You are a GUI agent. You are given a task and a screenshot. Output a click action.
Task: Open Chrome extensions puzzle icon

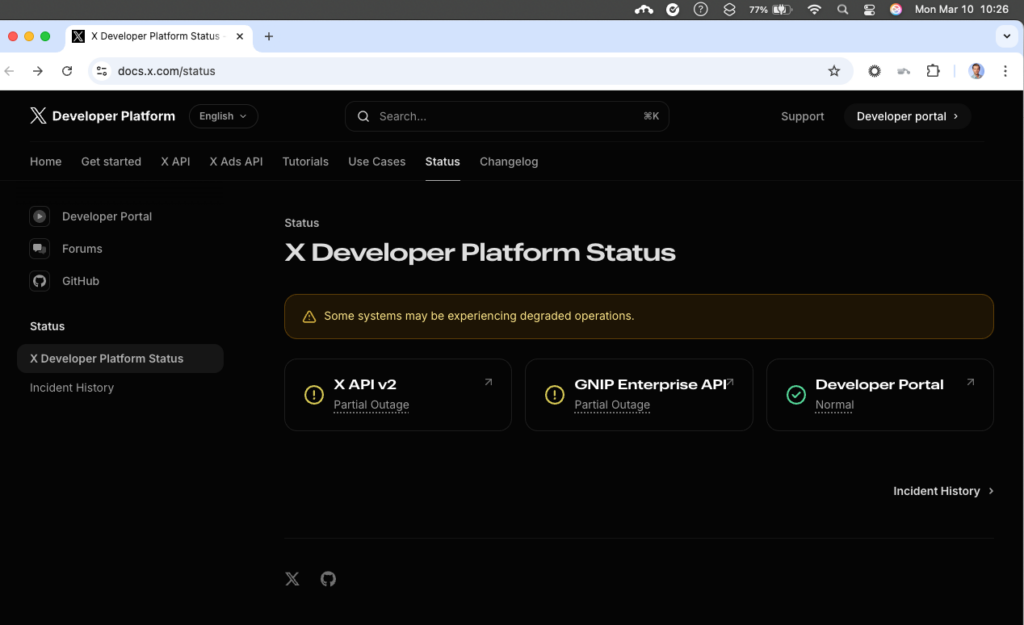click(x=933, y=71)
